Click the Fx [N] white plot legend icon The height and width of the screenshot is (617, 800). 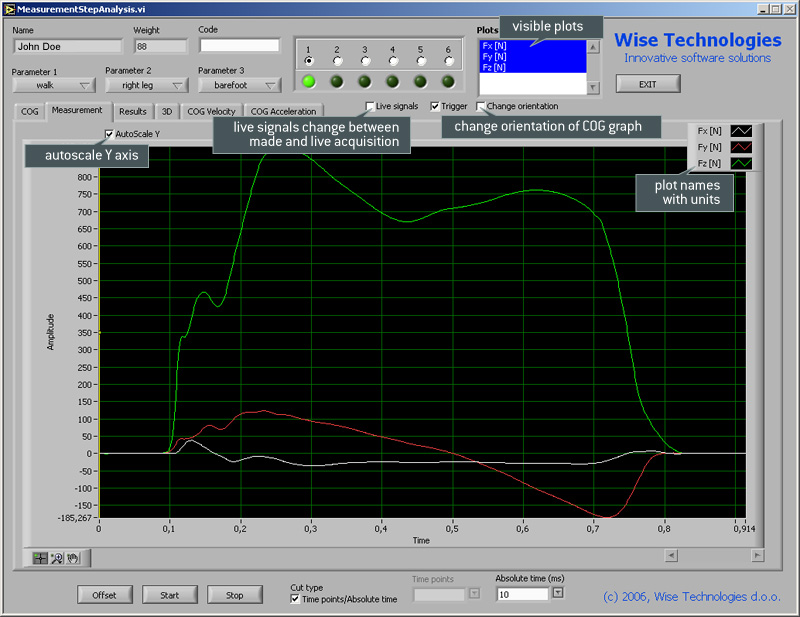tap(741, 131)
